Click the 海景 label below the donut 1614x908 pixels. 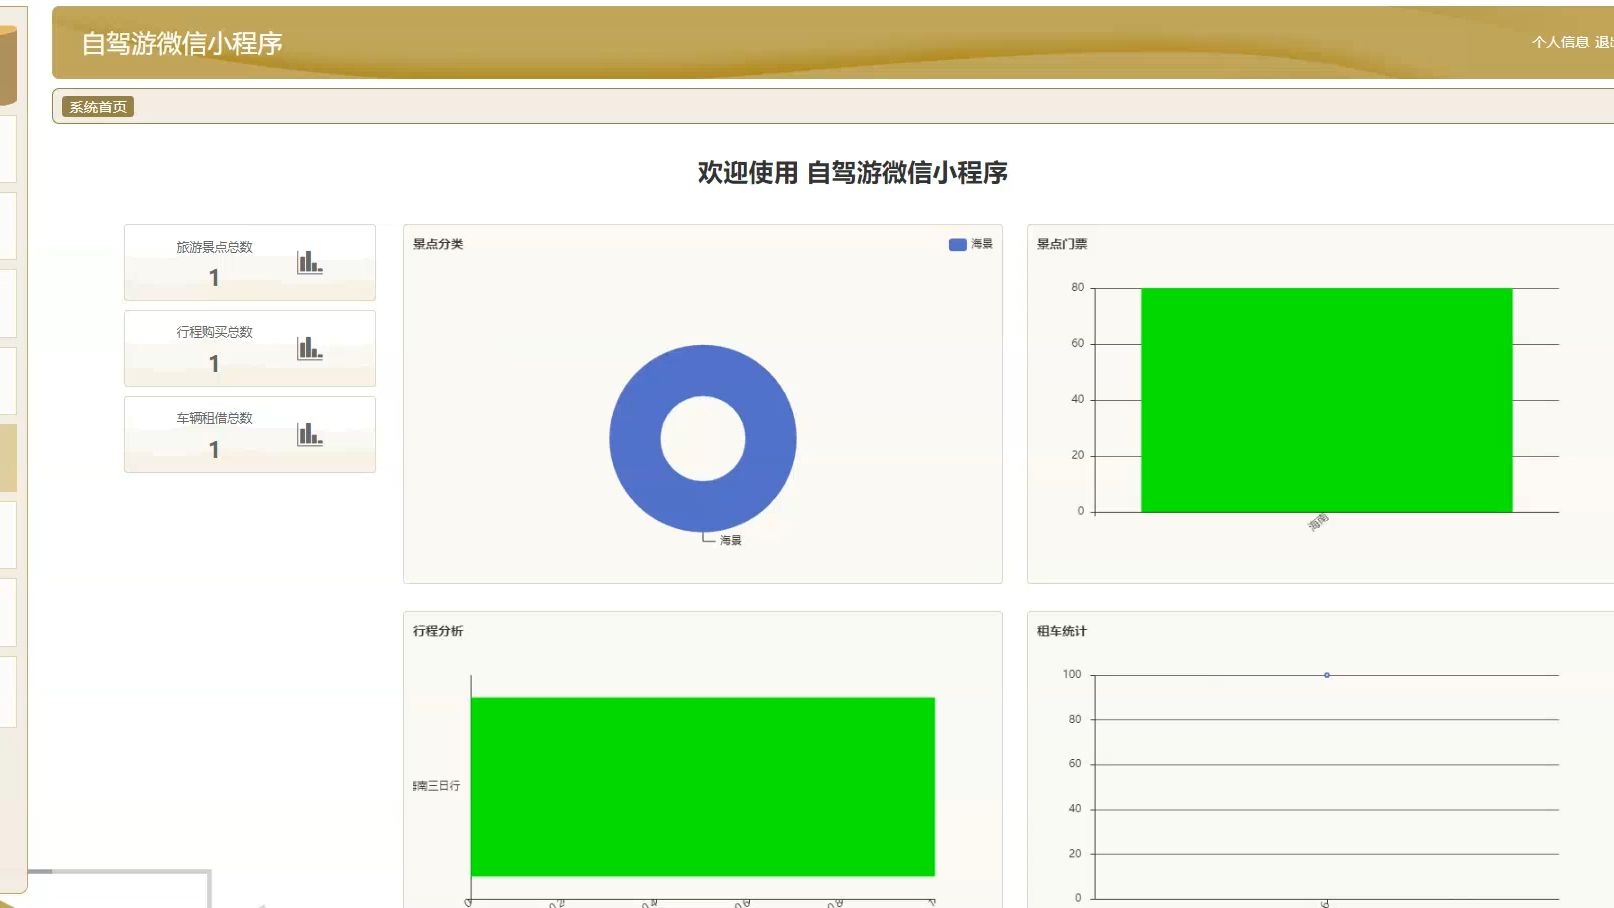(x=731, y=540)
